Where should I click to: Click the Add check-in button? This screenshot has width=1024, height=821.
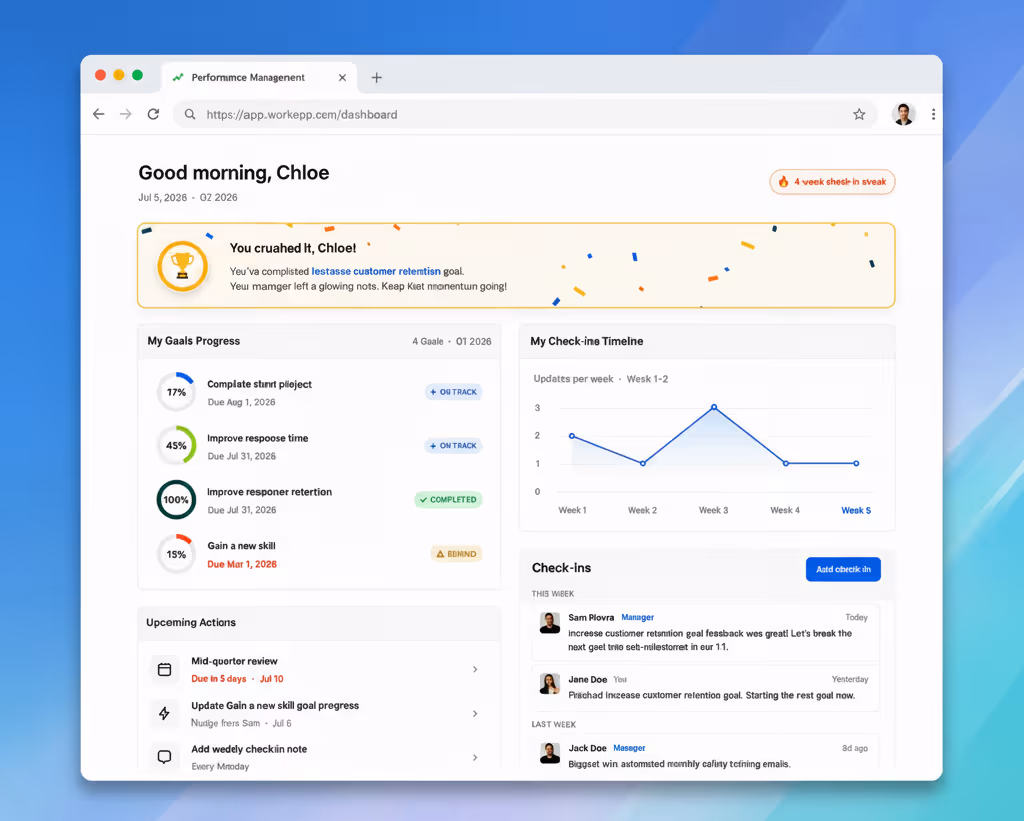click(843, 569)
